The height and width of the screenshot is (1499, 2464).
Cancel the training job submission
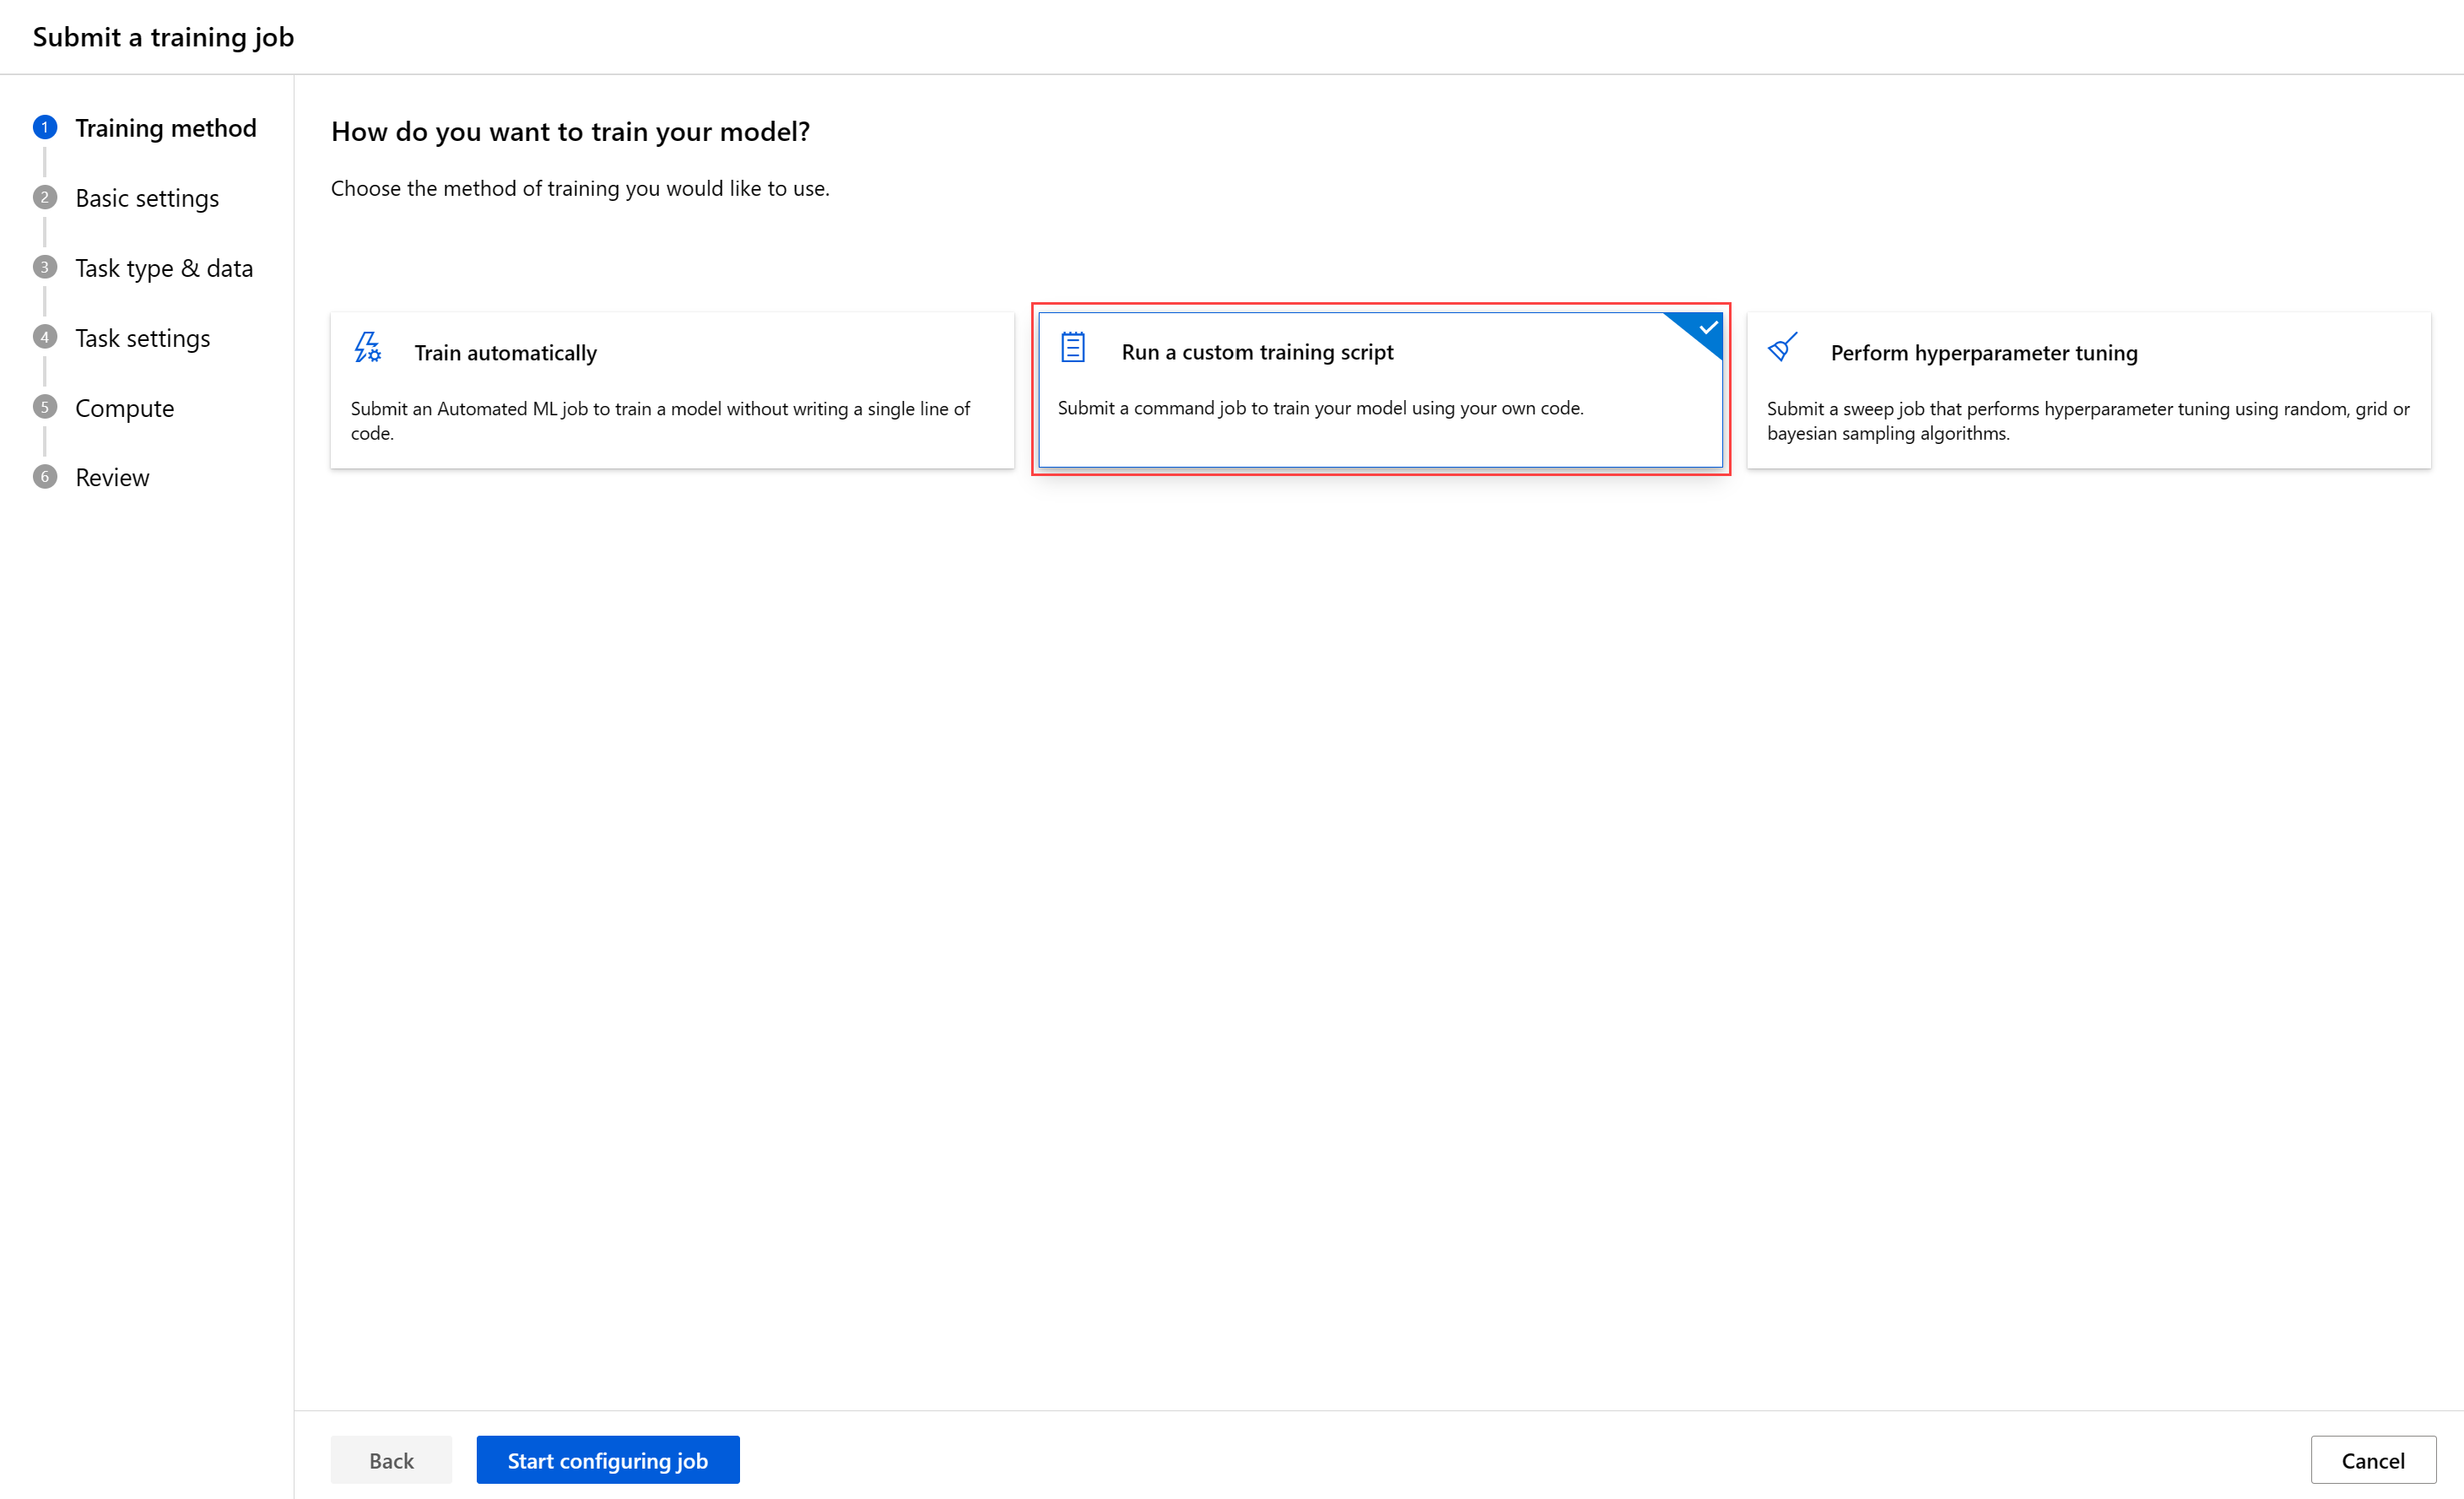2374,1459
